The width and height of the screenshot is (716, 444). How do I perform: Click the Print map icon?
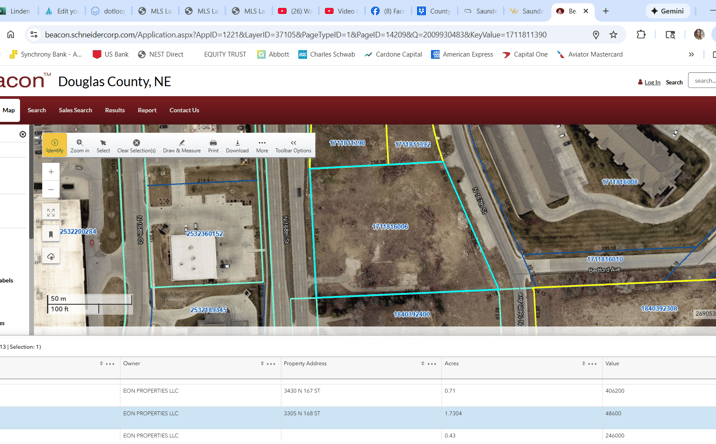(213, 146)
